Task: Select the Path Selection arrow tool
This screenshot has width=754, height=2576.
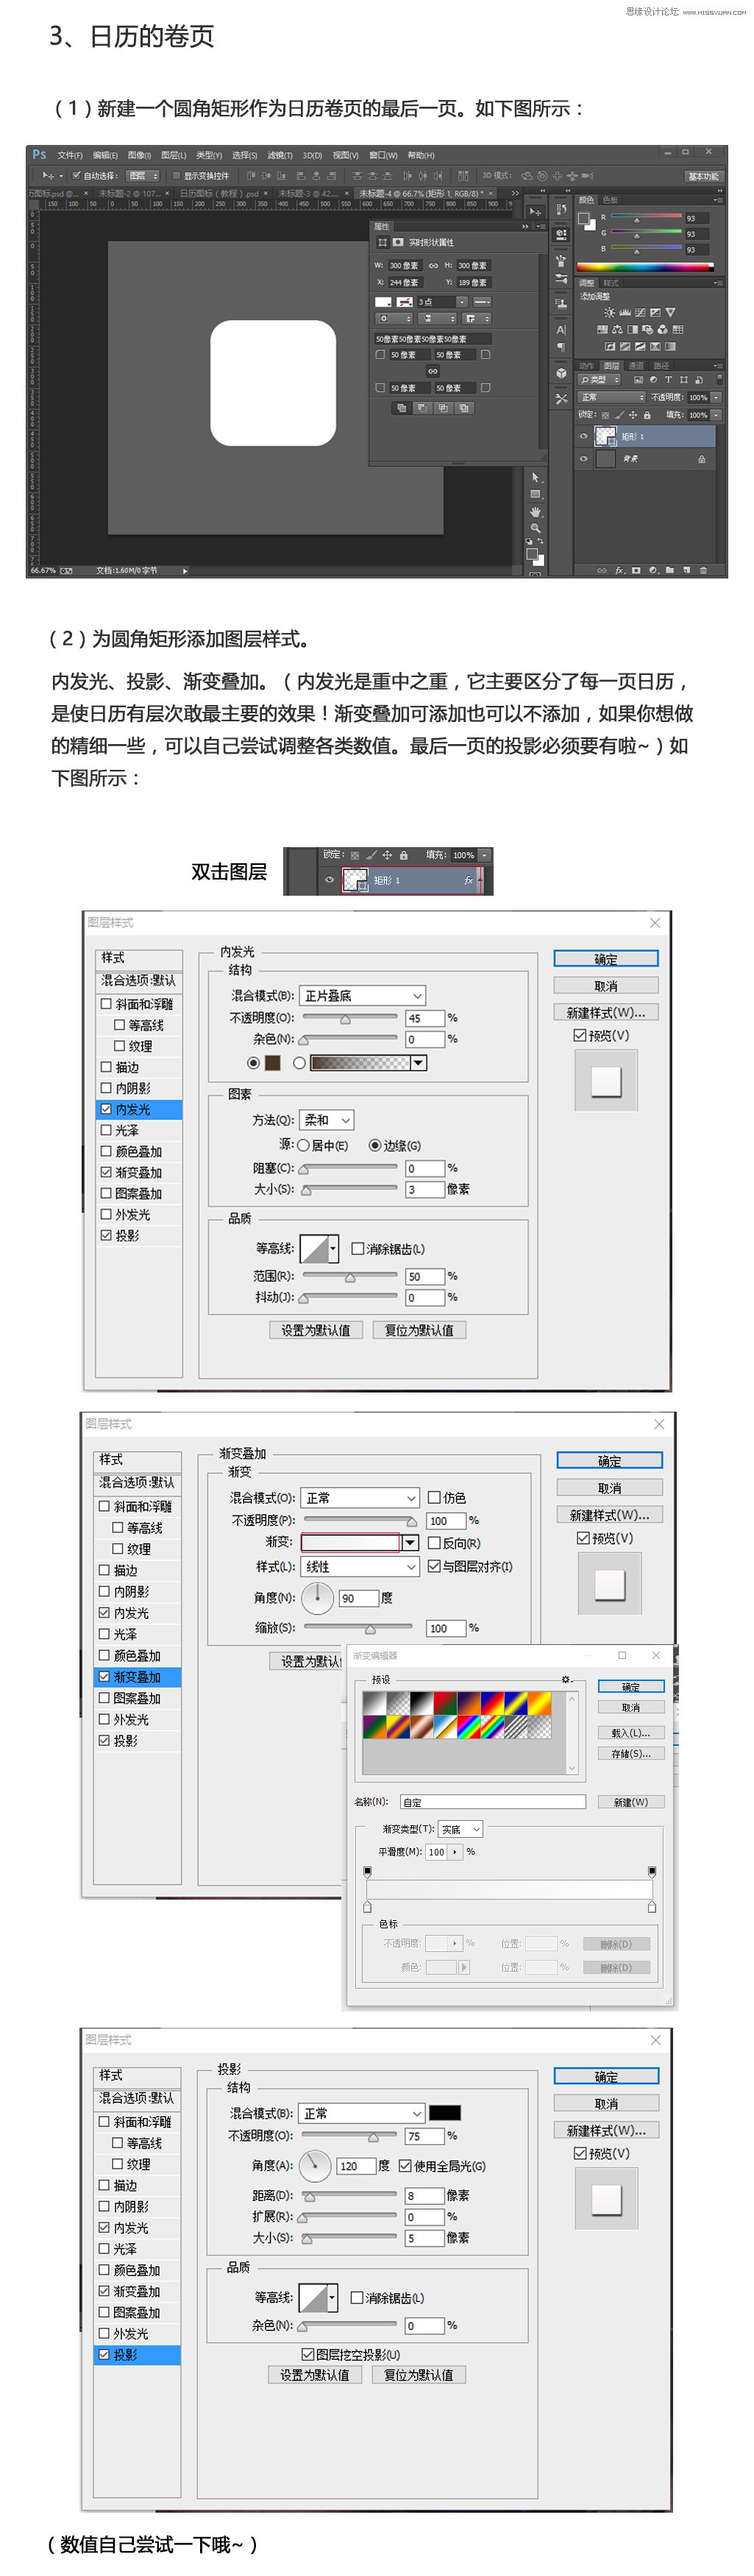Action: point(535,477)
